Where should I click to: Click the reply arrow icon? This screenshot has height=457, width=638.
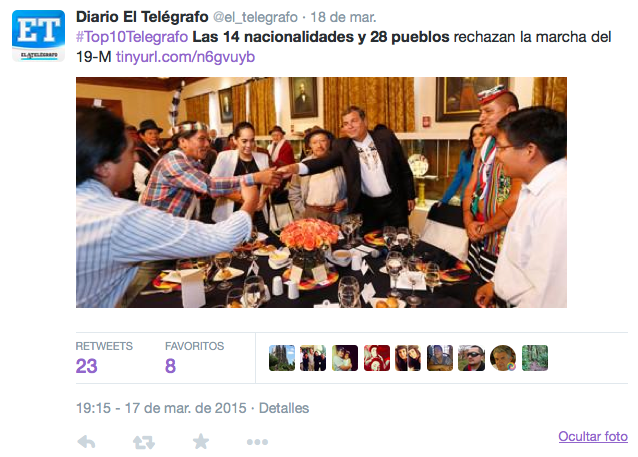coord(86,442)
